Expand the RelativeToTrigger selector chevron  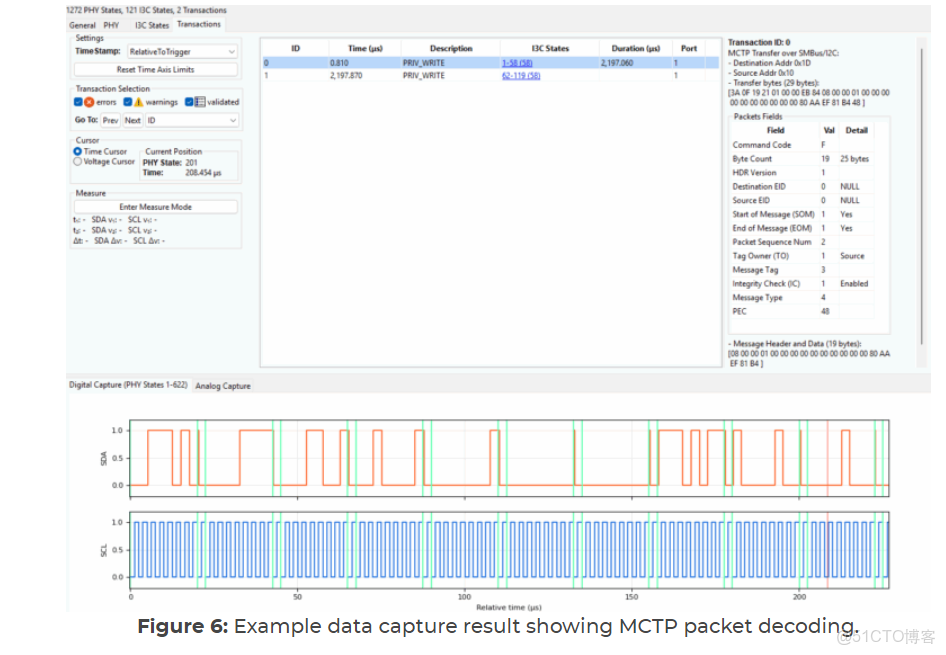point(231,51)
